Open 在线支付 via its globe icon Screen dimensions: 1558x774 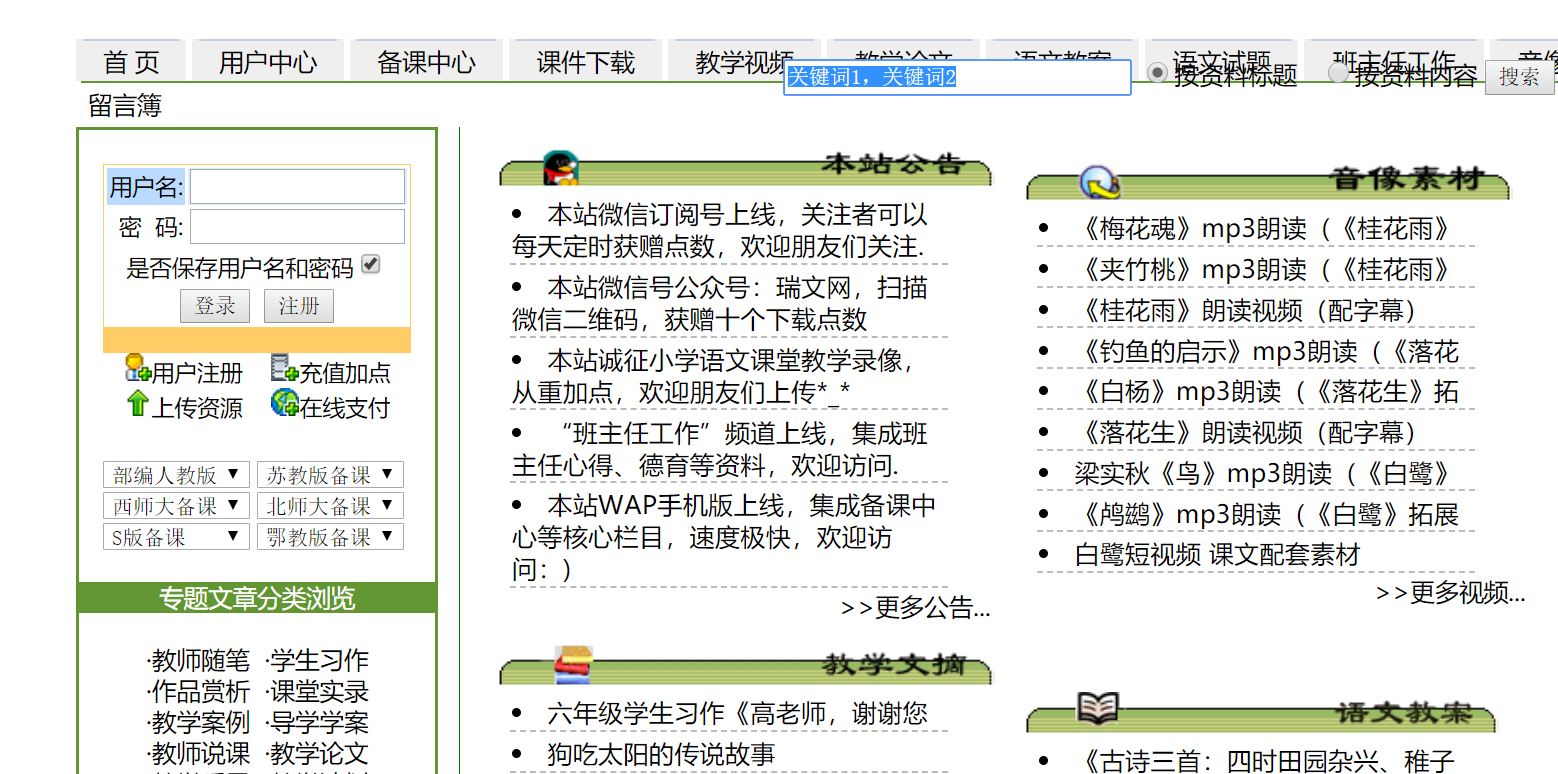[285, 404]
